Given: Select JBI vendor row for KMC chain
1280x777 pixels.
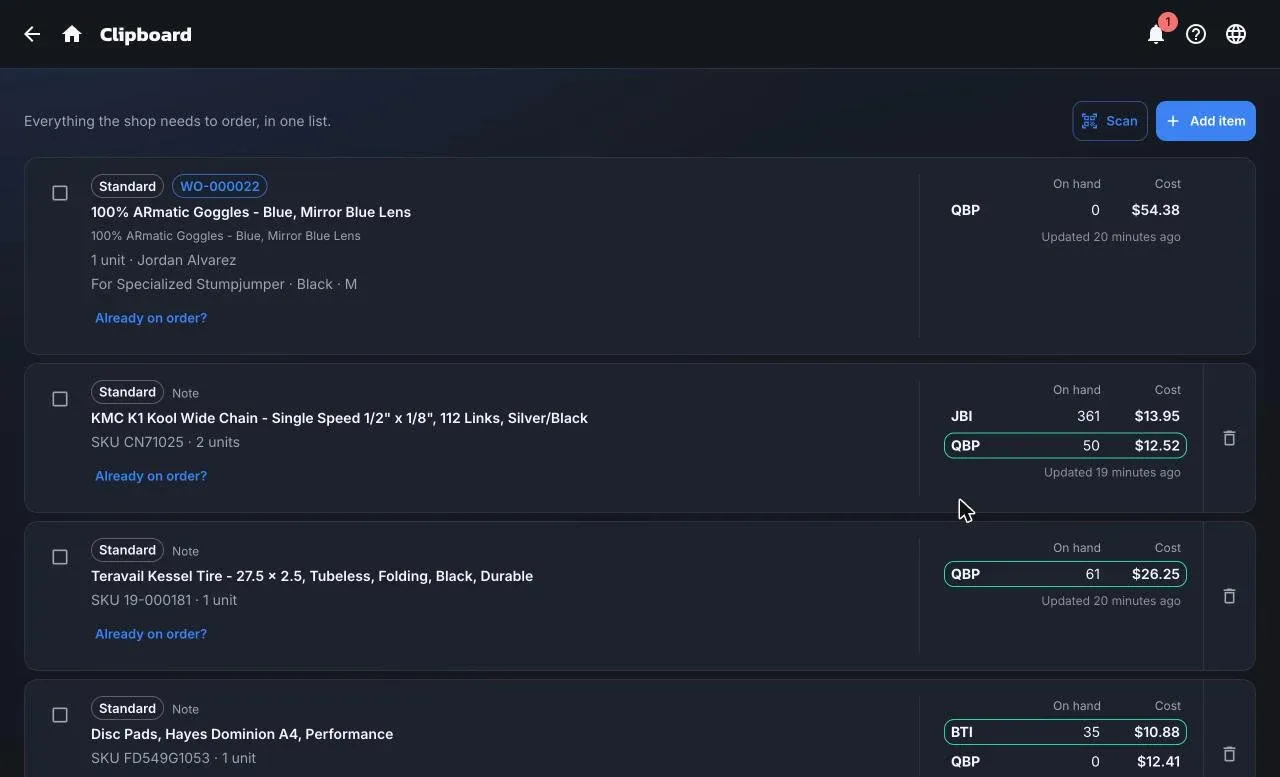Looking at the screenshot, I should [x=1065, y=416].
